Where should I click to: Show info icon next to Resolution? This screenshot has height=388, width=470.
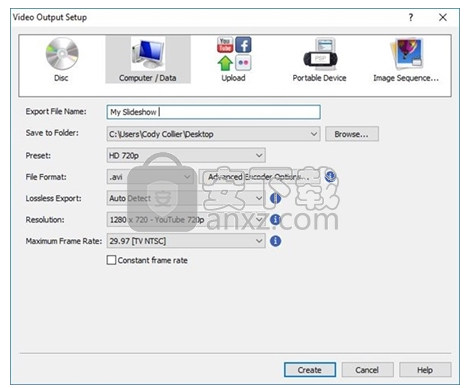[x=275, y=220]
